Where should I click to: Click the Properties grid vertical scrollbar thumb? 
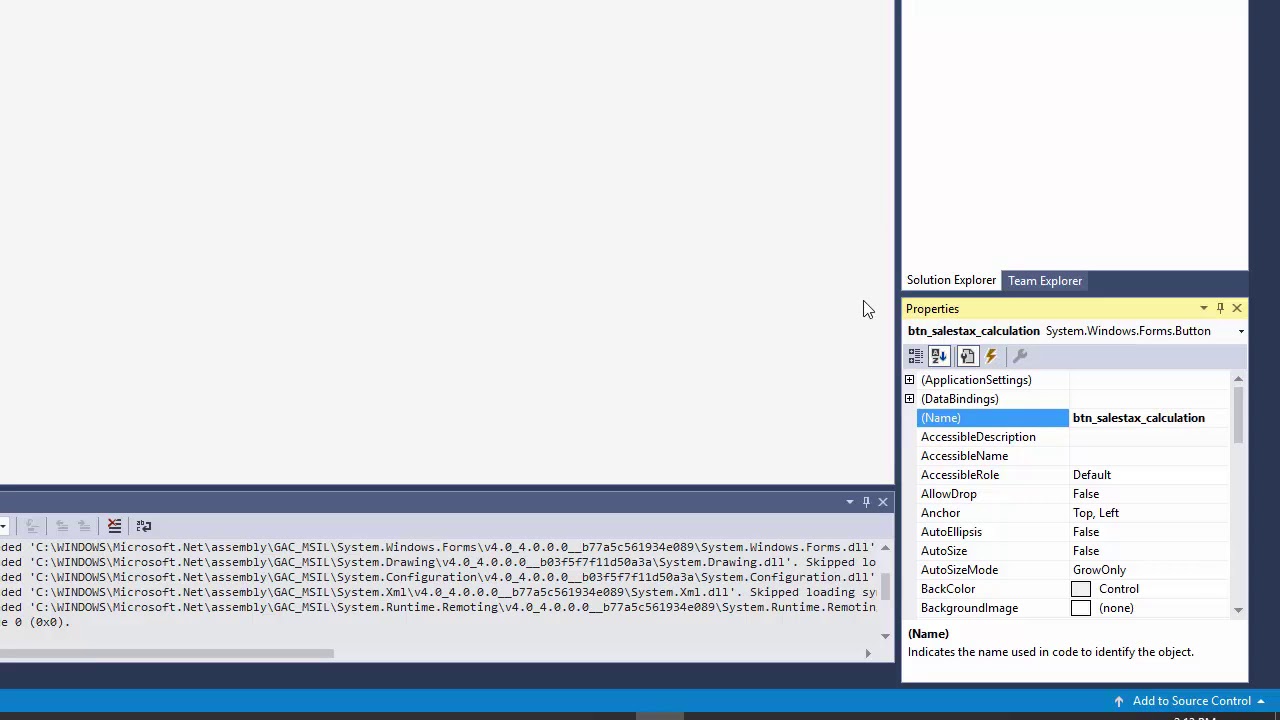click(1239, 415)
